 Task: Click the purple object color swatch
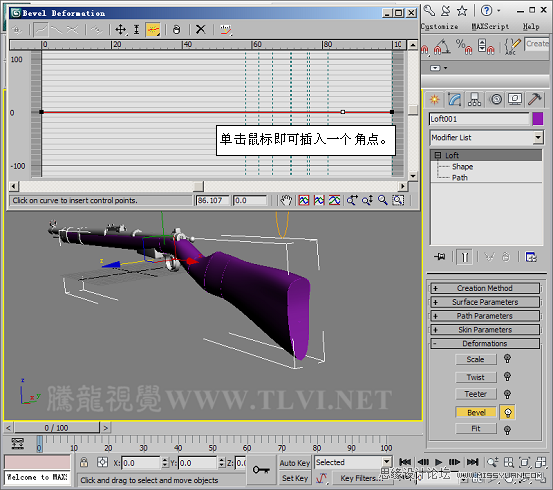pyautogui.click(x=538, y=119)
